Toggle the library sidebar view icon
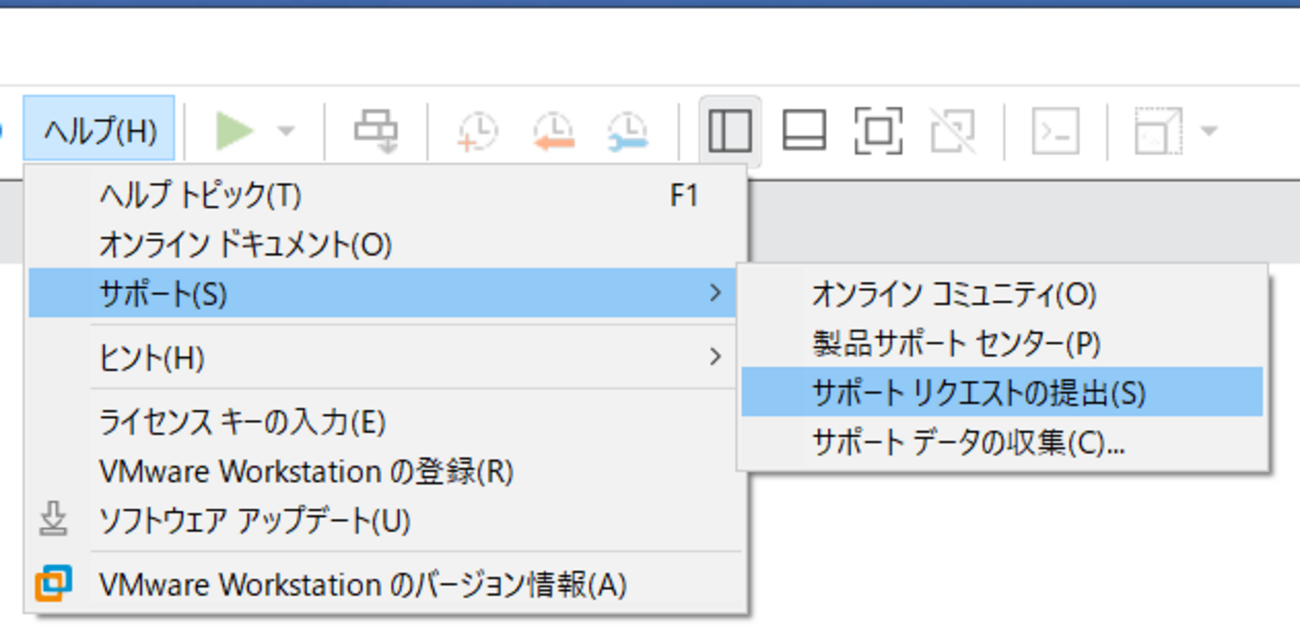The width and height of the screenshot is (1300, 643). click(x=730, y=131)
